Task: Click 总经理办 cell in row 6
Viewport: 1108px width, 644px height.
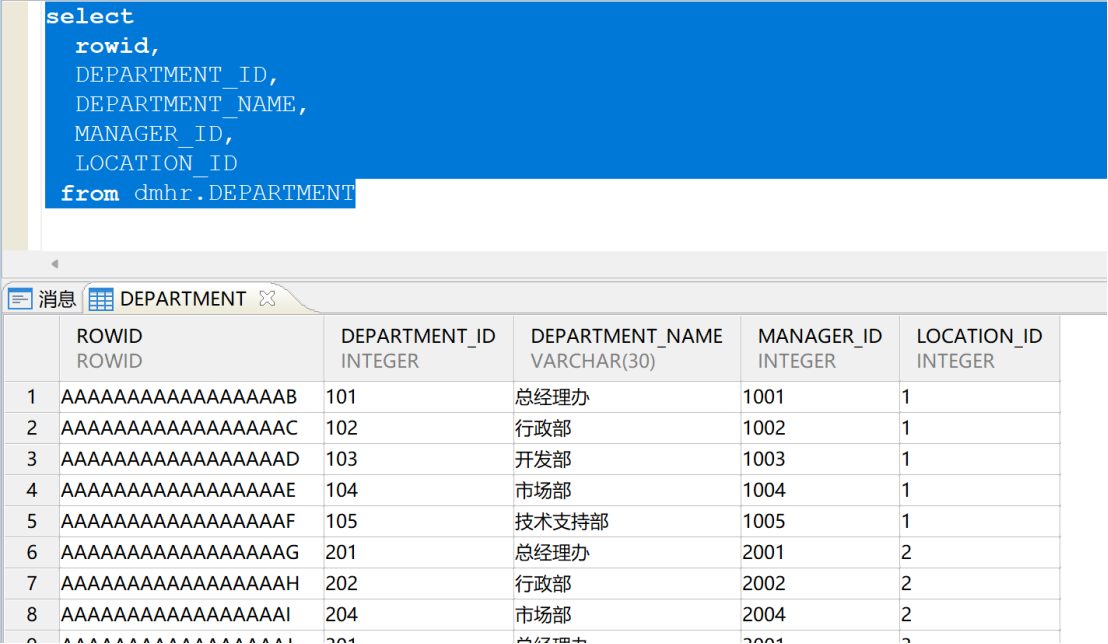Action: [x=627, y=553]
